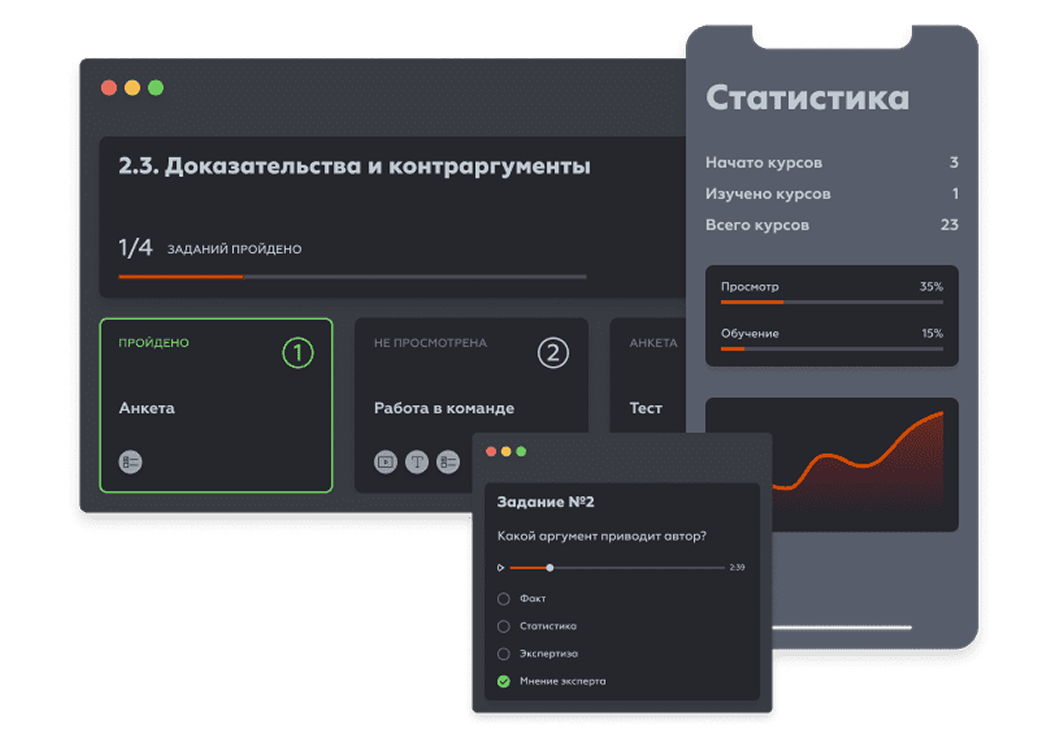Click the circled number 2 on Работа в команде card

pyautogui.click(x=555, y=353)
